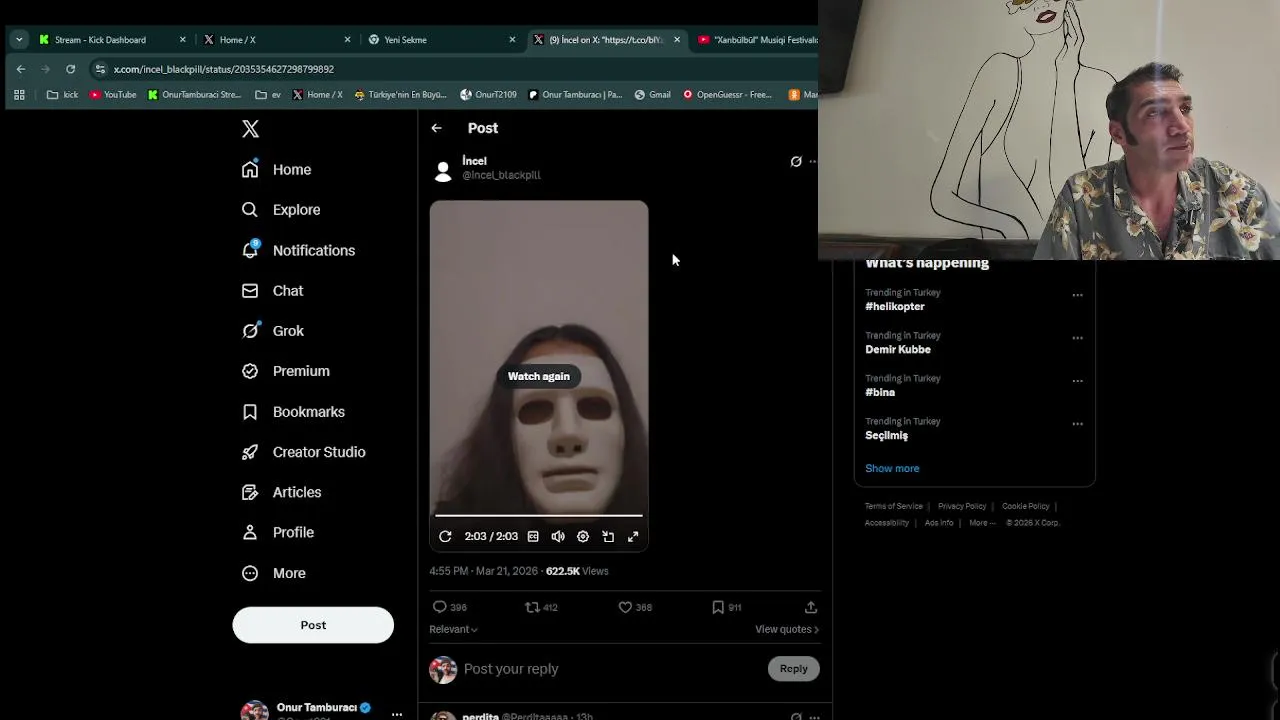Close the Yeni Sekme tab
This screenshot has height=720, width=1280.
(x=512, y=40)
